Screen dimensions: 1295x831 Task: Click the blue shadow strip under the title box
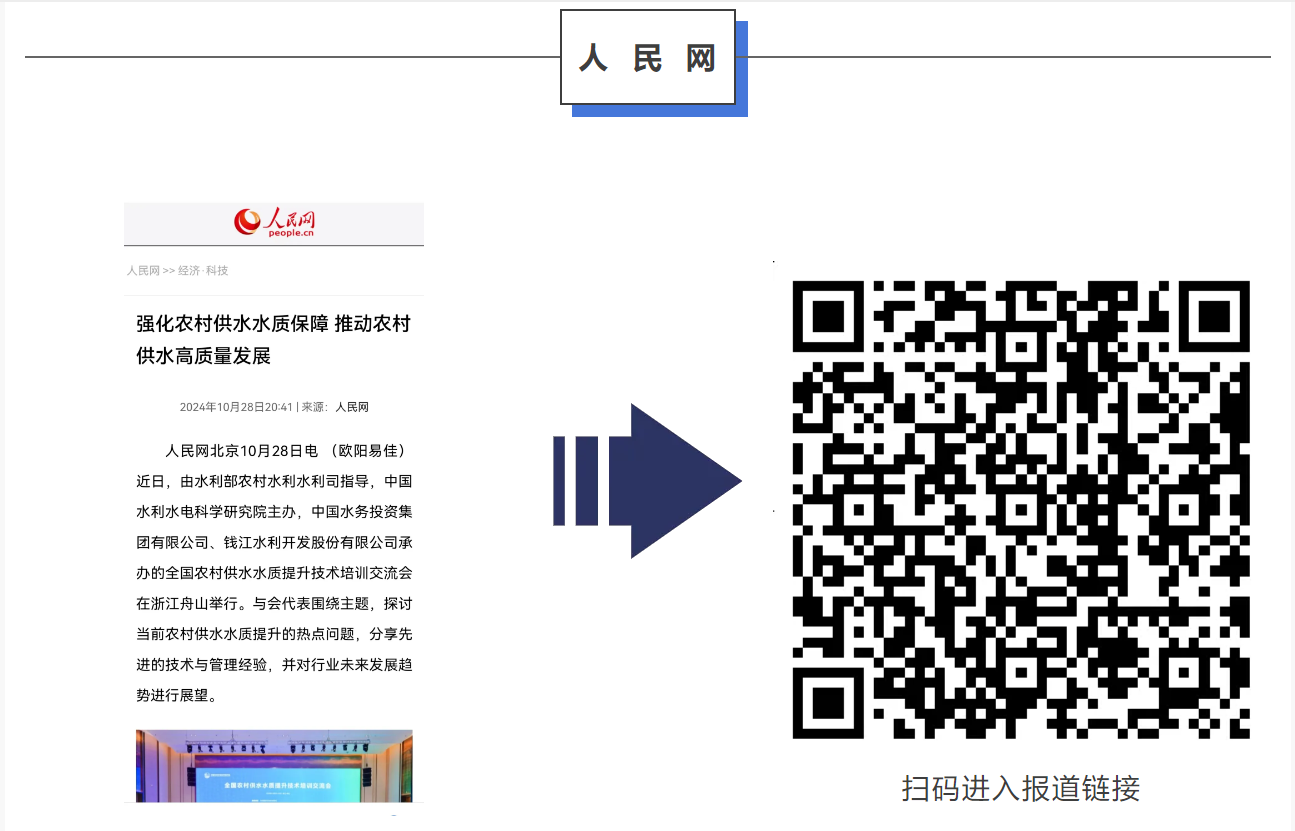660,111
